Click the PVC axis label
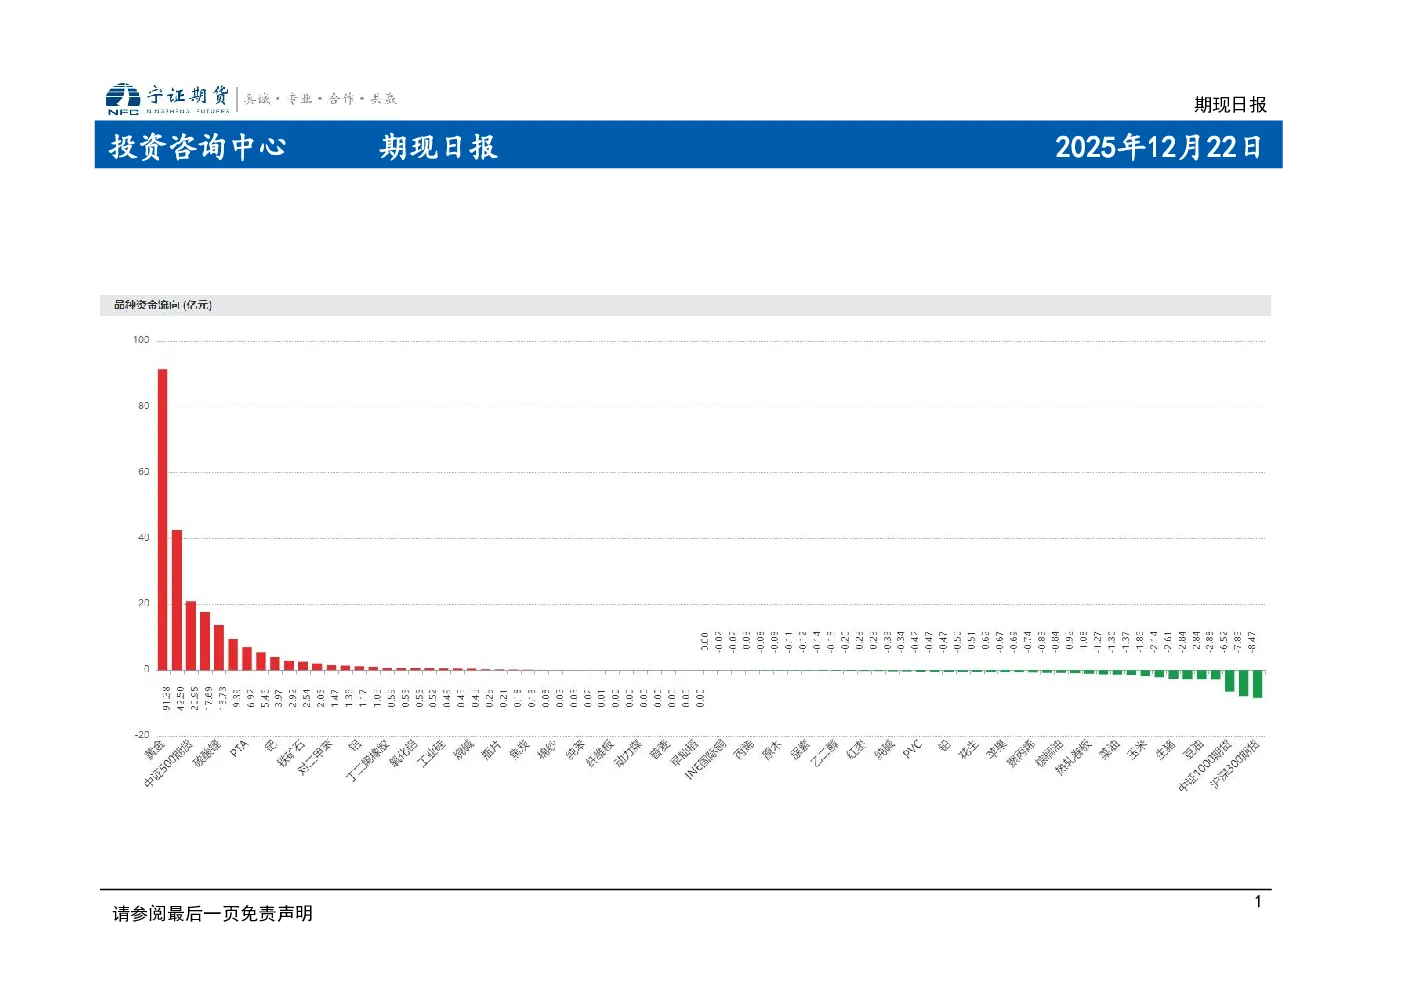This screenshot has height=993, width=1403. coord(911,749)
